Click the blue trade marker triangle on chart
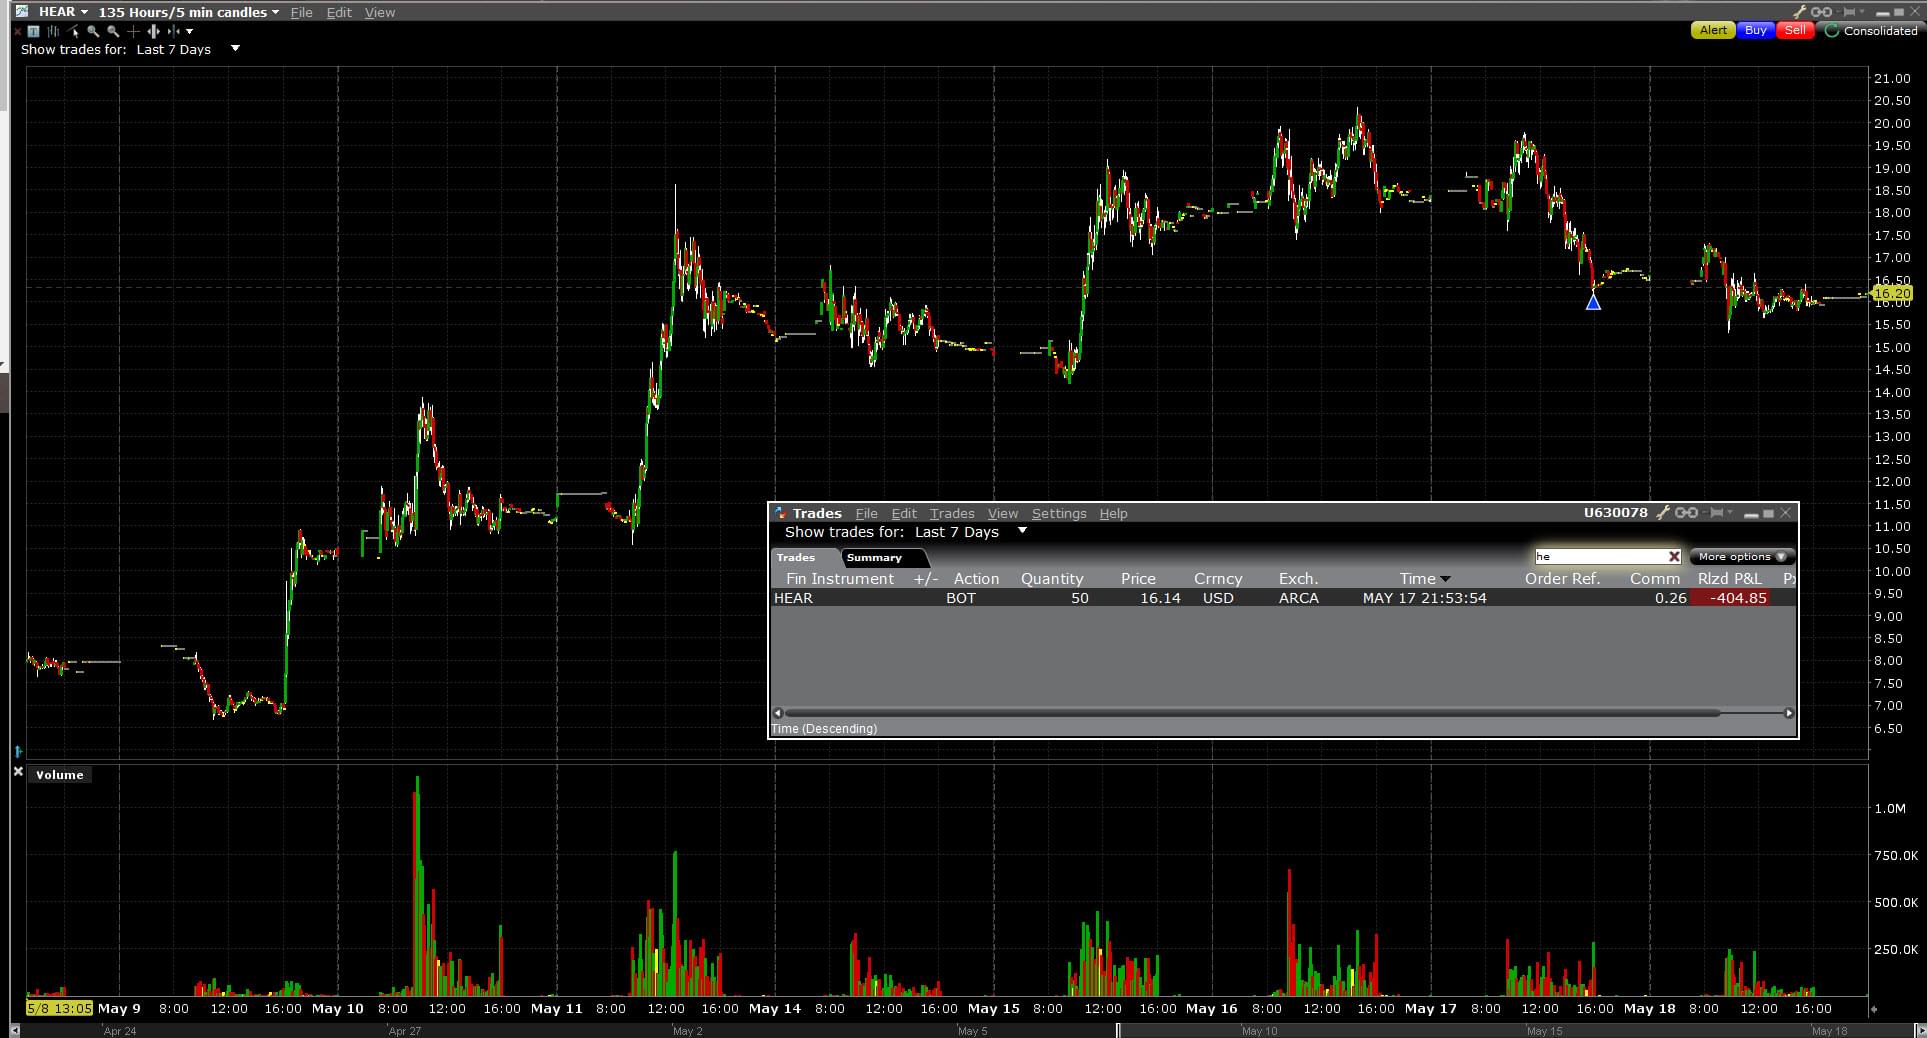1927x1038 pixels. pos(1593,302)
